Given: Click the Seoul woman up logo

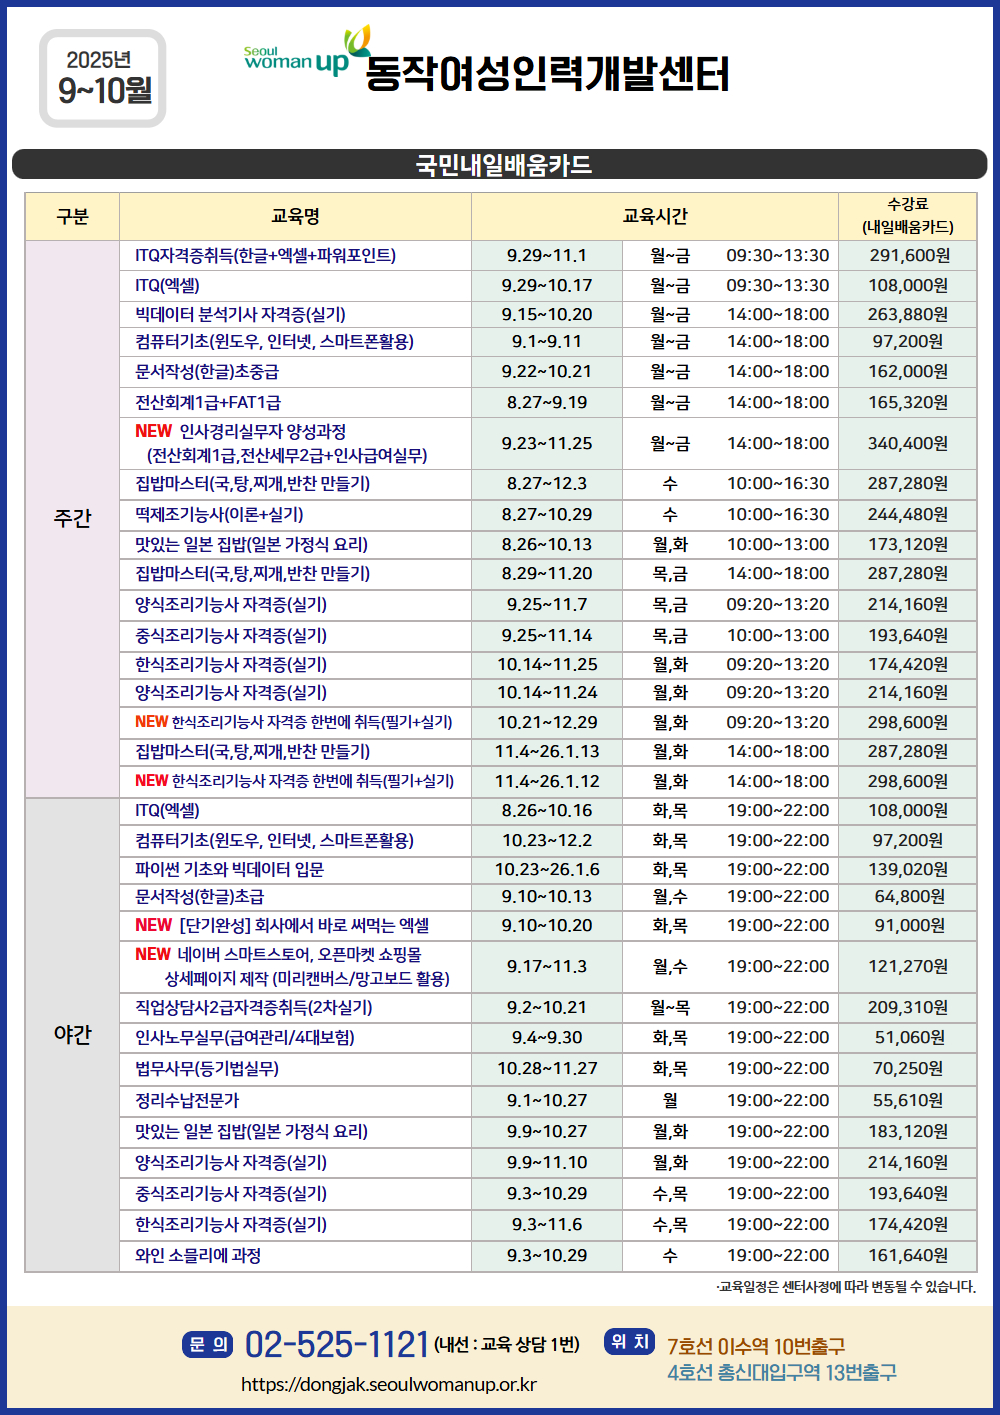Looking at the screenshot, I should click(x=306, y=52).
